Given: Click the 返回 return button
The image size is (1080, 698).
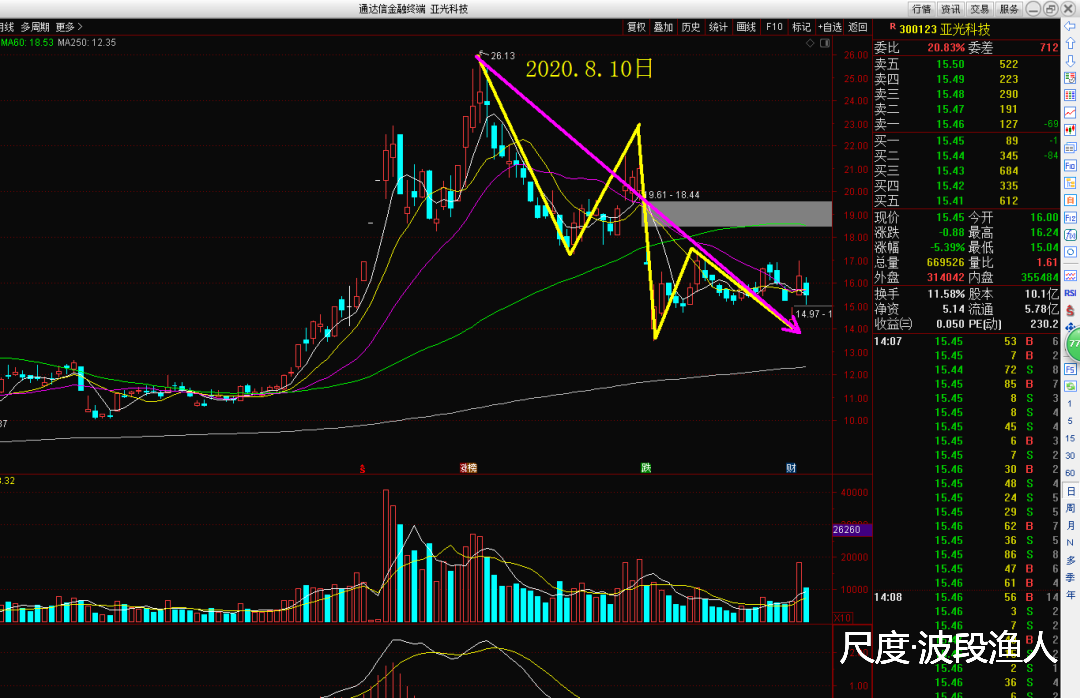Looking at the screenshot, I should pos(858,27).
